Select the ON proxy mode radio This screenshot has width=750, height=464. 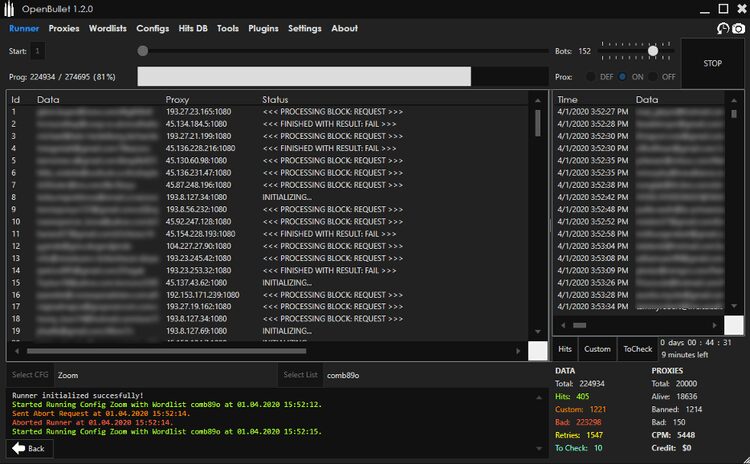tap(623, 76)
